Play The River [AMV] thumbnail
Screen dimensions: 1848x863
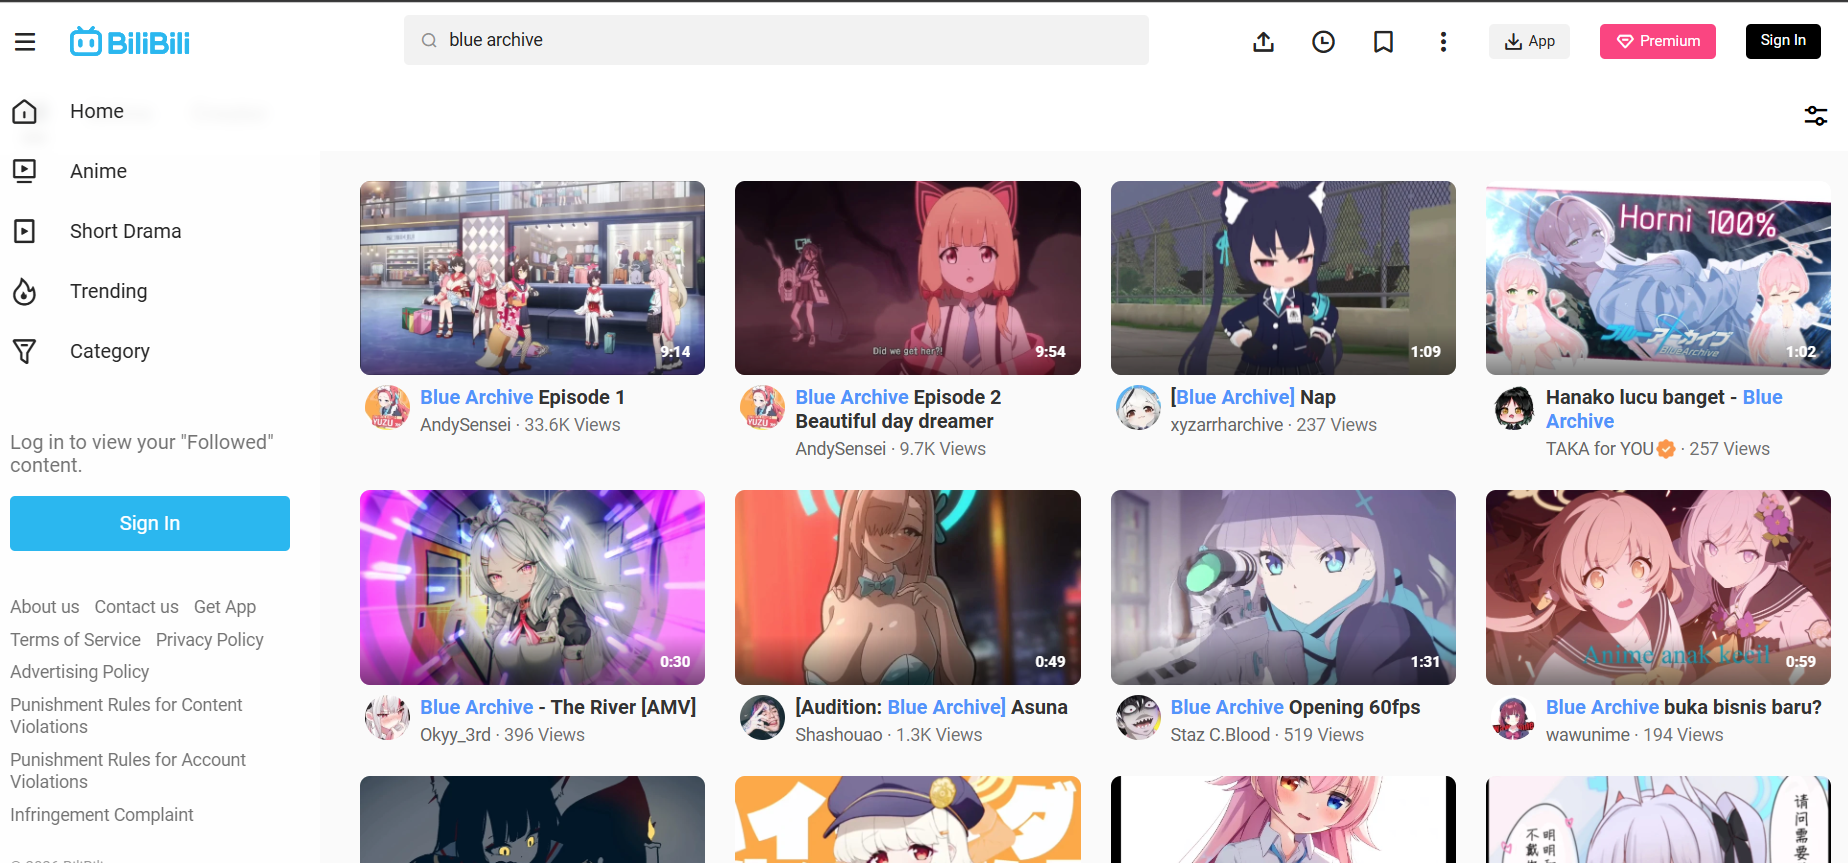pos(532,587)
